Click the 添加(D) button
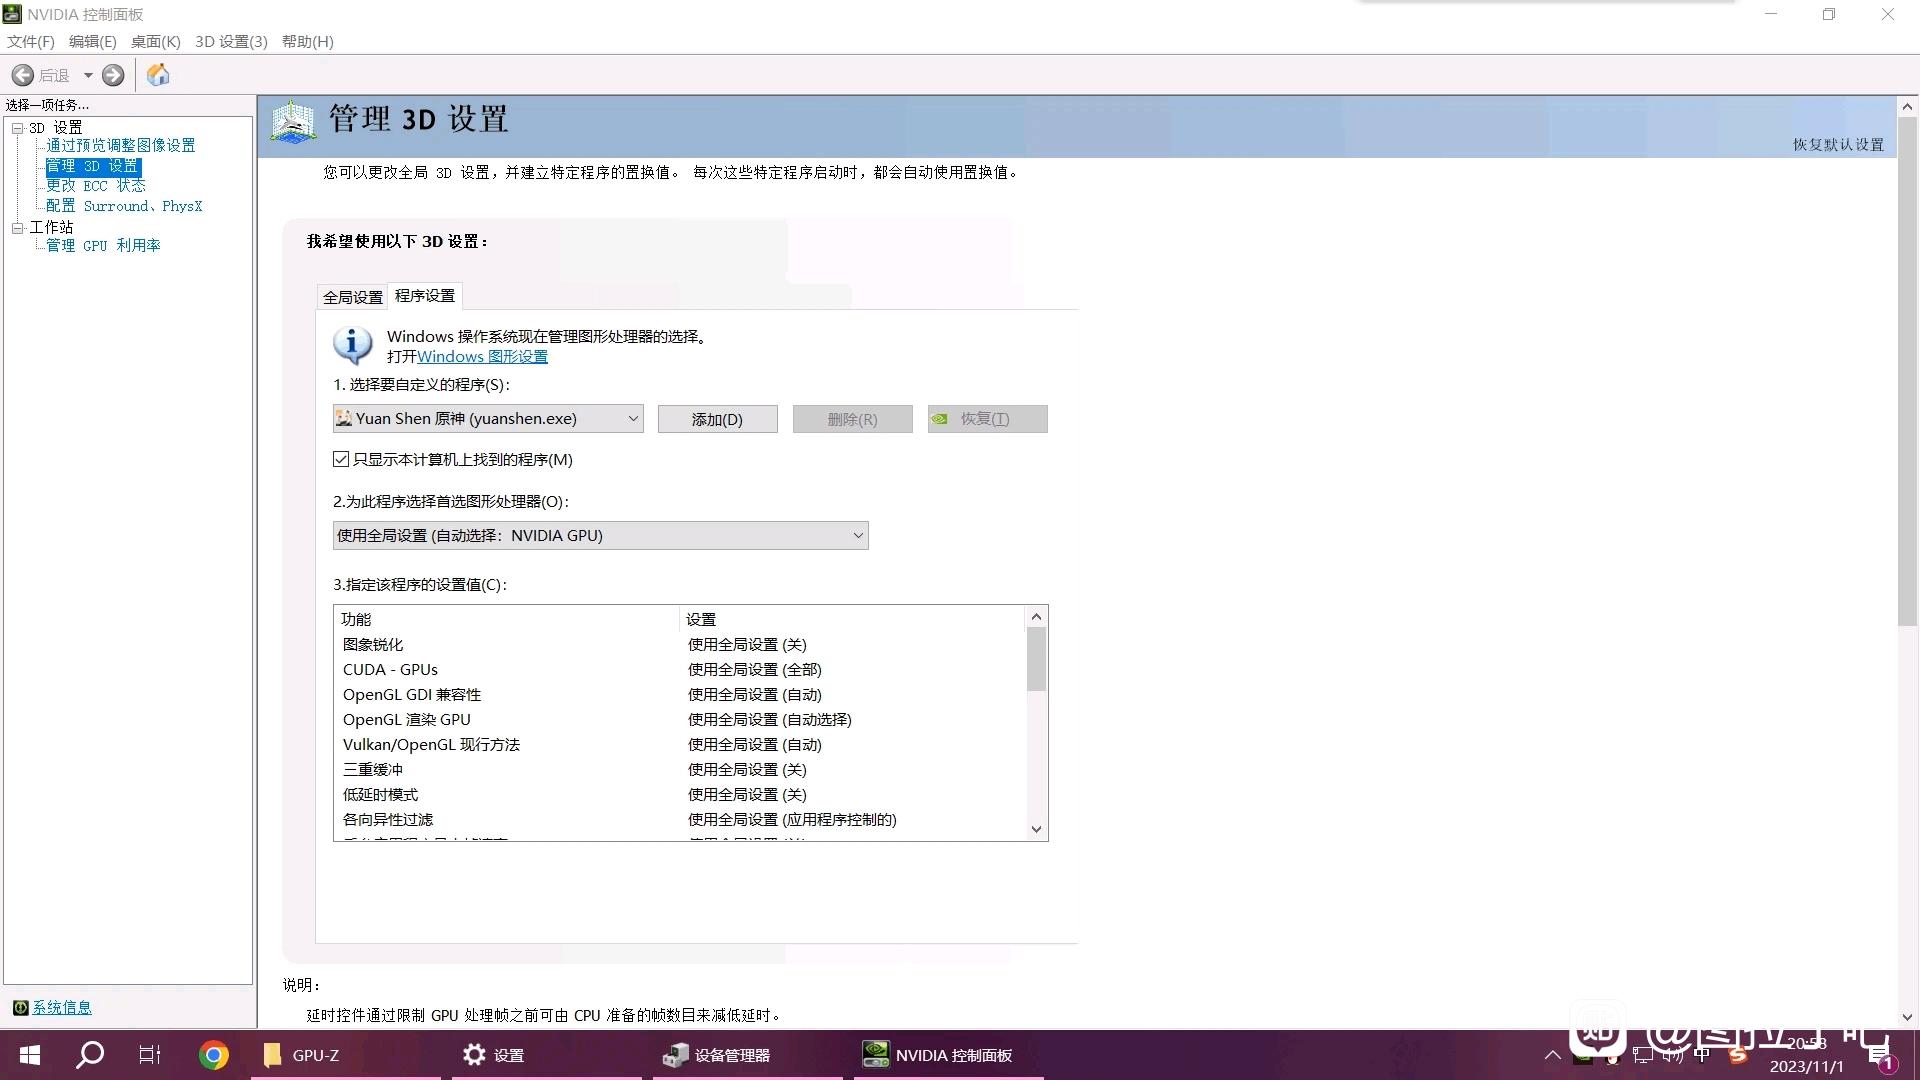Screen dimensions: 1920x1080 (718, 419)
